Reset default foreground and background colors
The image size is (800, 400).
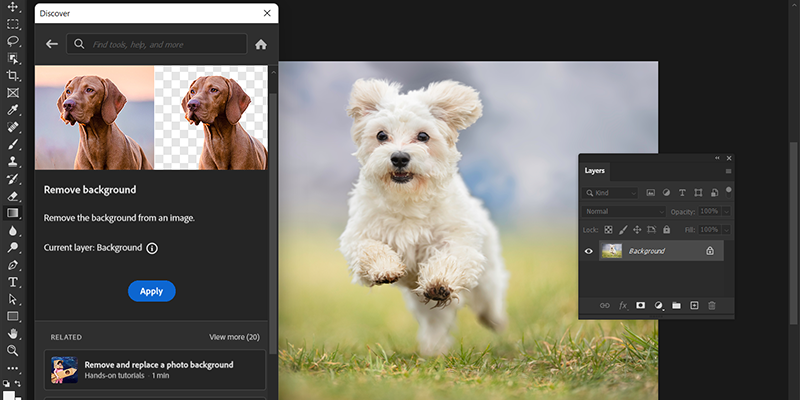pos(6,383)
